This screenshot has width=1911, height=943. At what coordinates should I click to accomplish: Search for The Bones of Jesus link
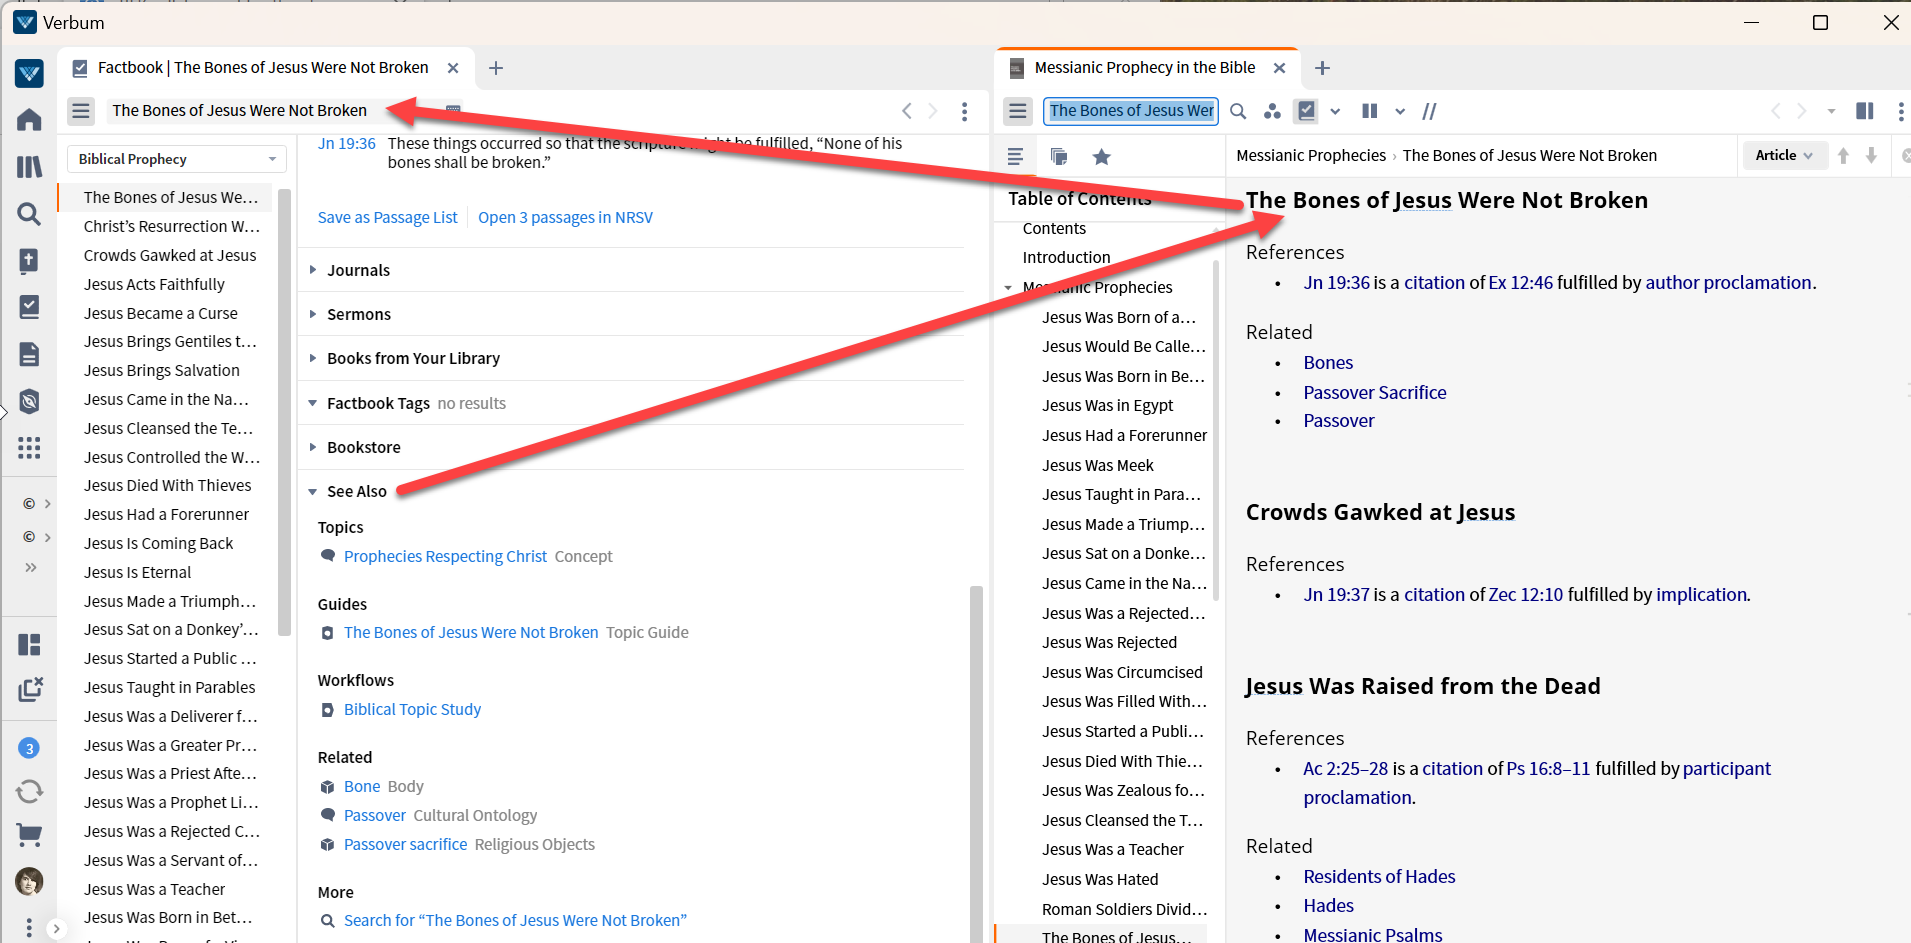[x=515, y=920]
